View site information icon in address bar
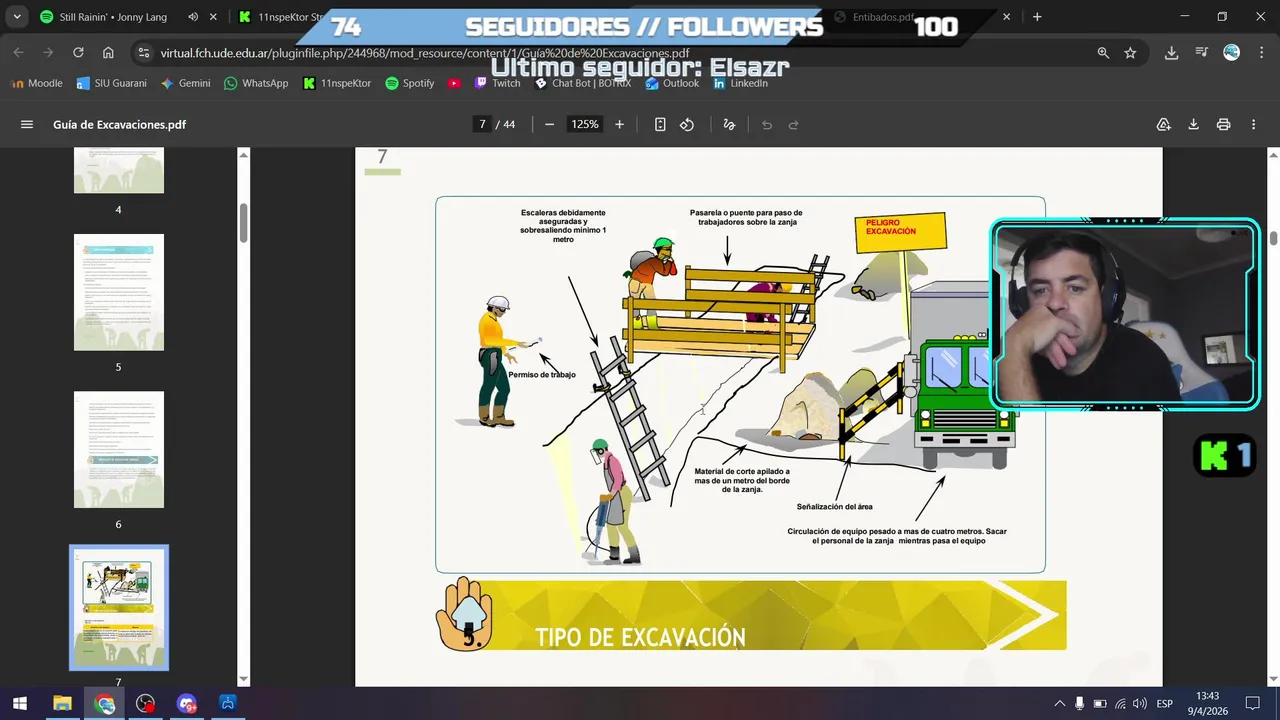The image size is (1280, 720). (x=144, y=53)
